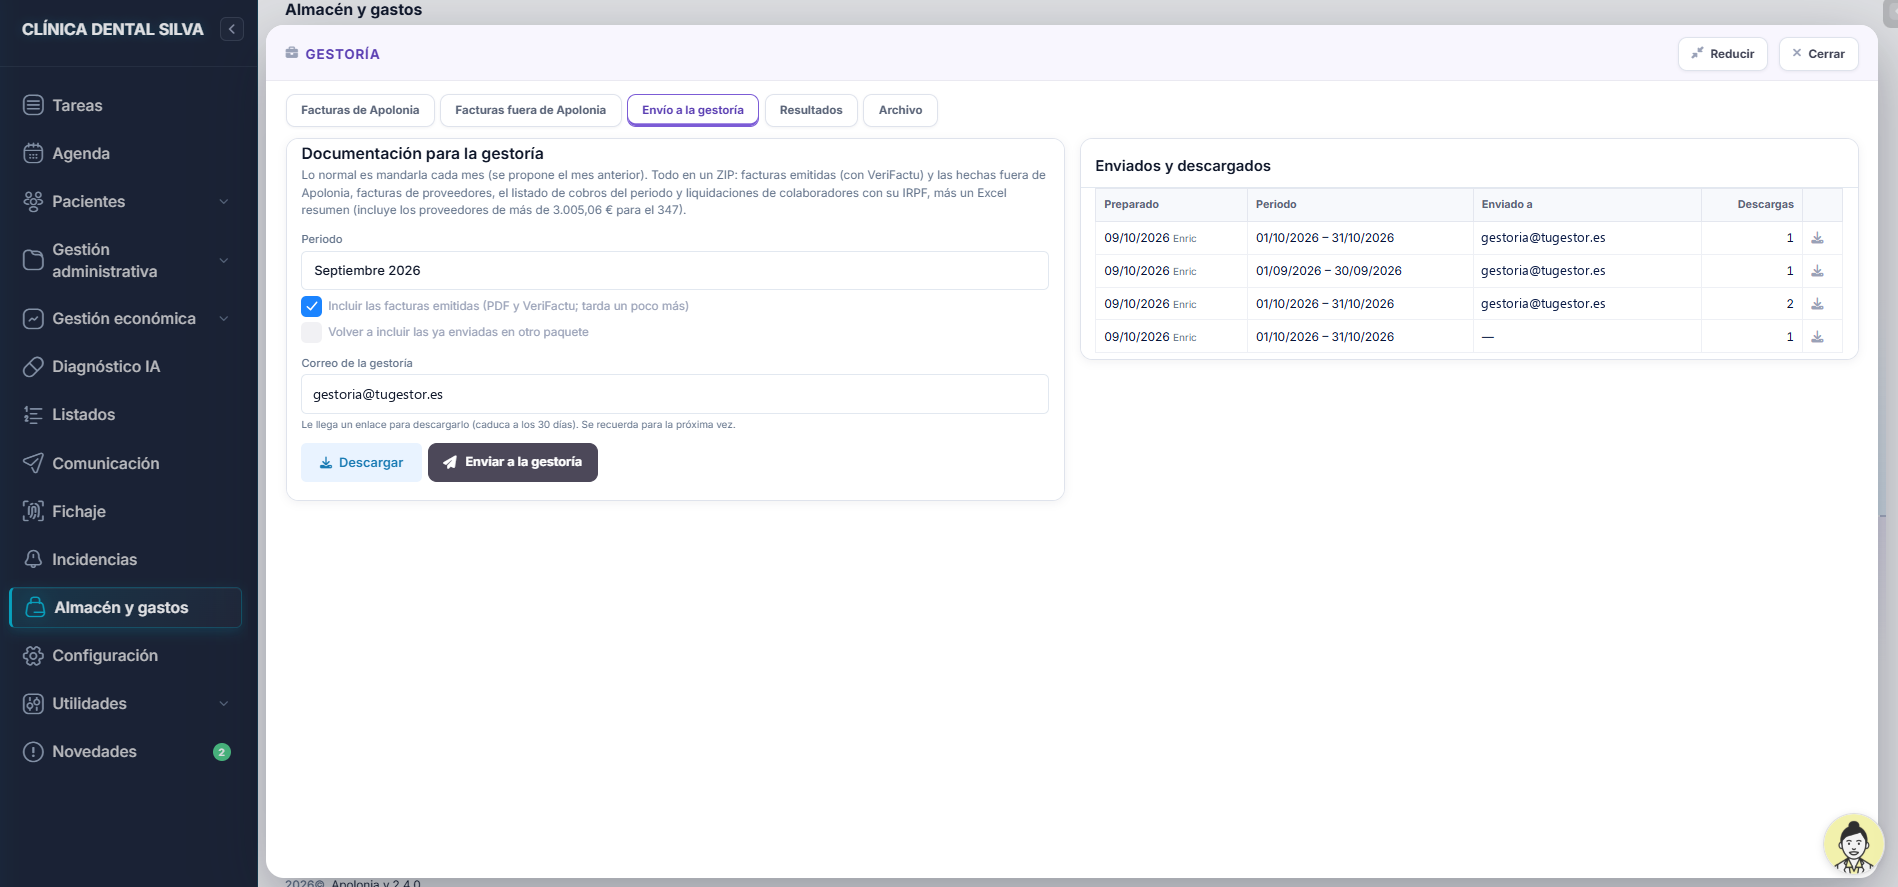Enable Volver a incluir las ya enviadas

[x=312, y=332]
